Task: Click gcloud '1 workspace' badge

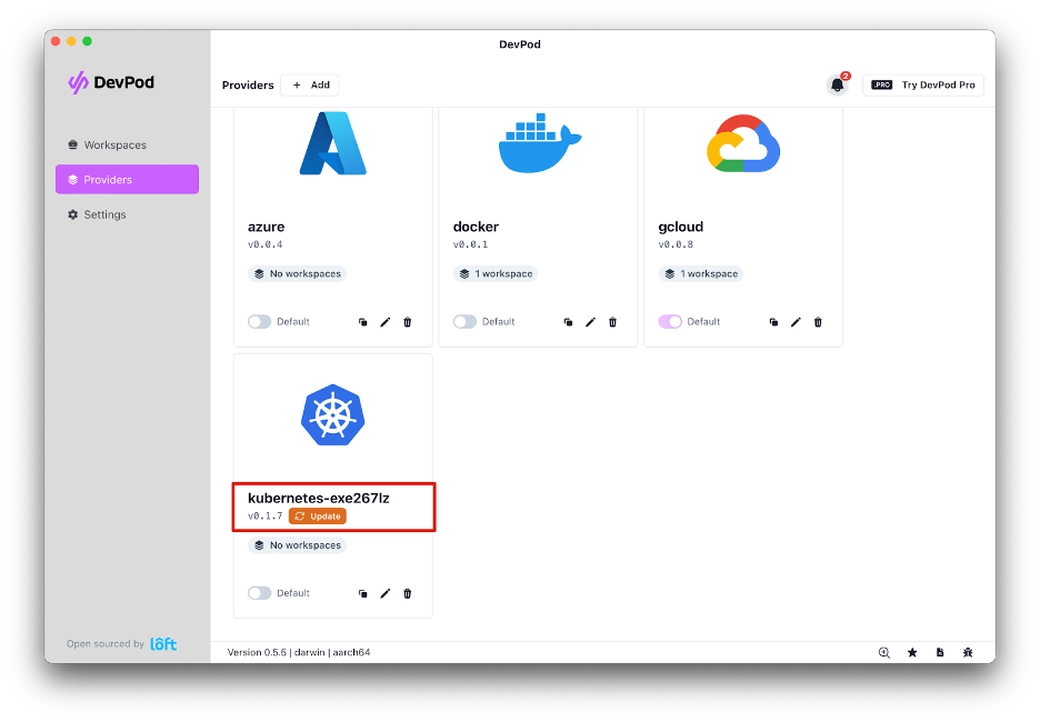Action: point(700,274)
